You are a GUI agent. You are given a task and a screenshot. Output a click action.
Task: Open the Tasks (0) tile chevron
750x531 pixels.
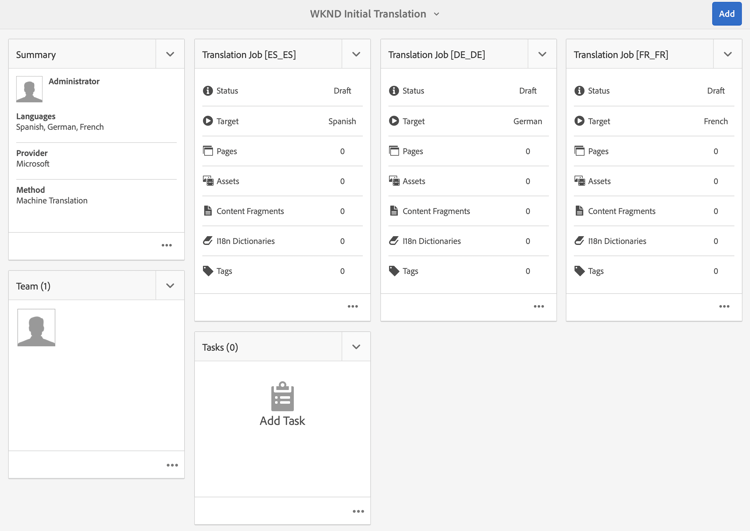(356, 347)
